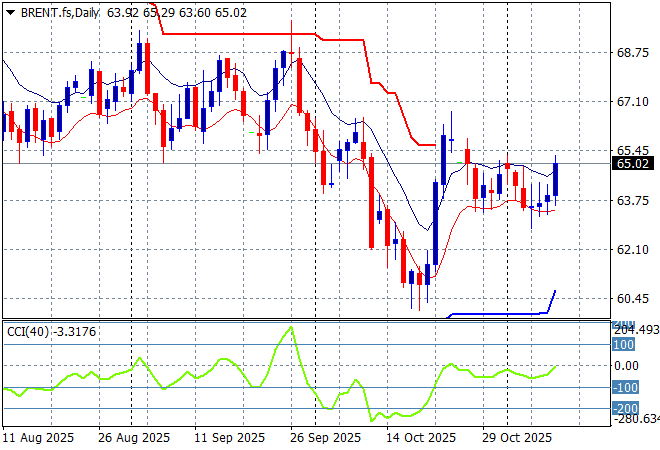Select the CCI 100 level marker
660x450 pixels.
coord(624,345)
